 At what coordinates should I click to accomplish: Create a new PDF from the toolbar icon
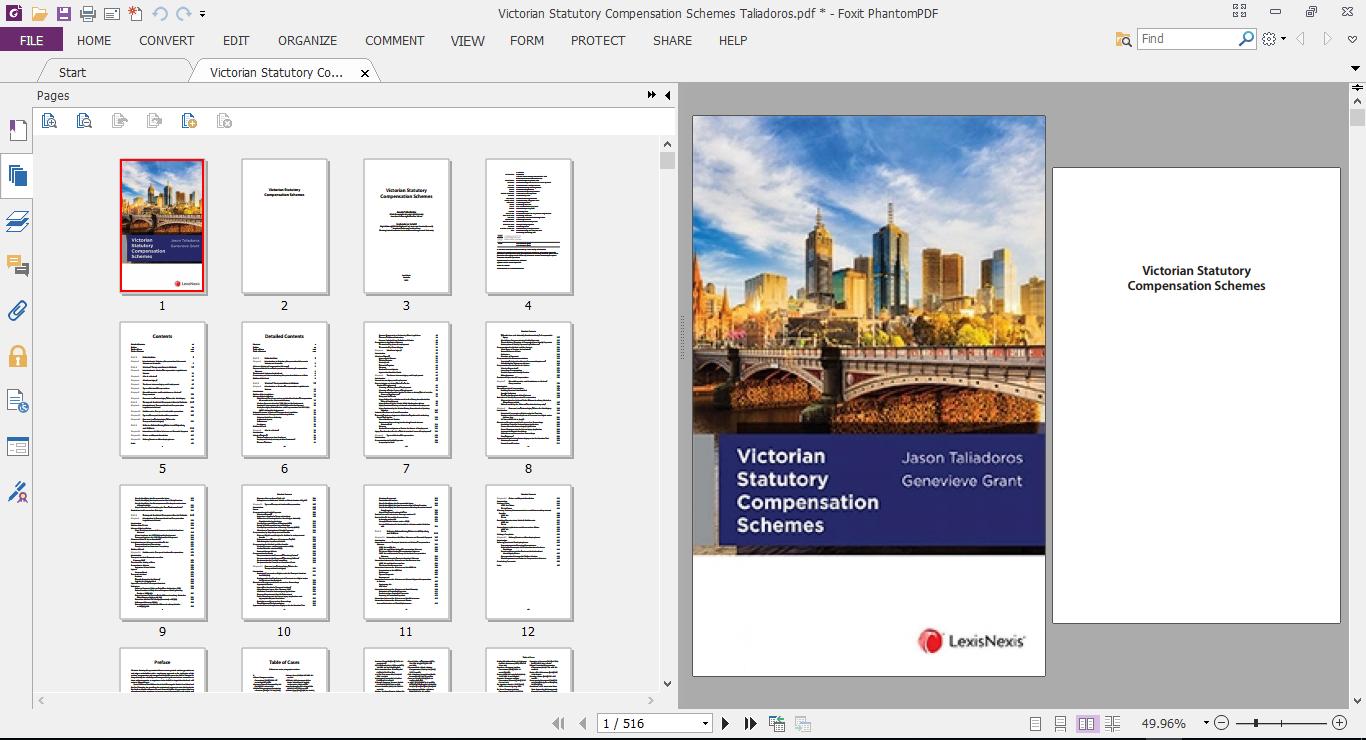click(135, 14)
